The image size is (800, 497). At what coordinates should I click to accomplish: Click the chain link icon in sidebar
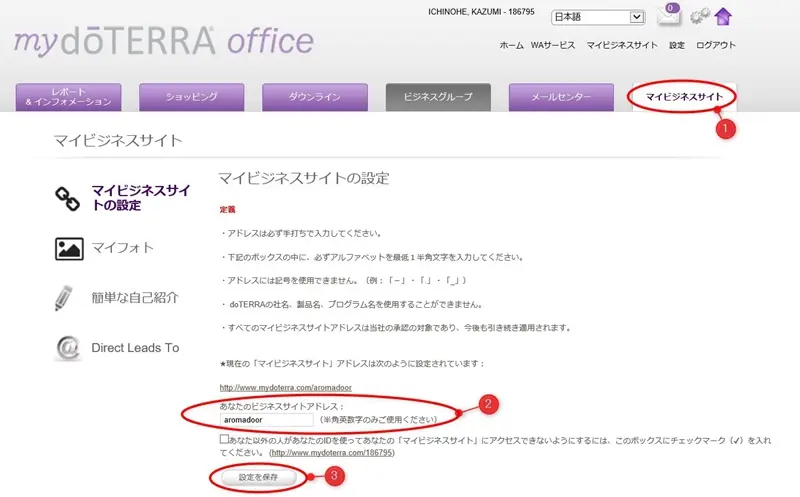(67, 198)
